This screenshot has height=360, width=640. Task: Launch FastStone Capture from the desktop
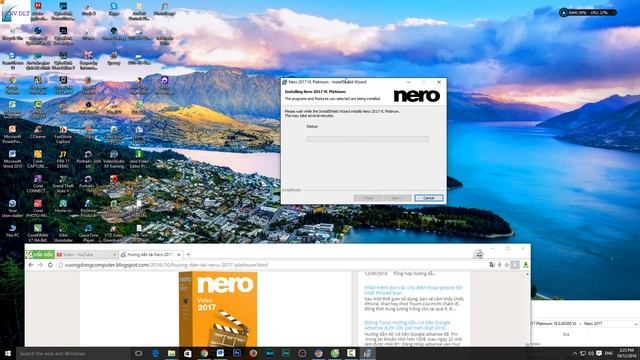(63, 135)
